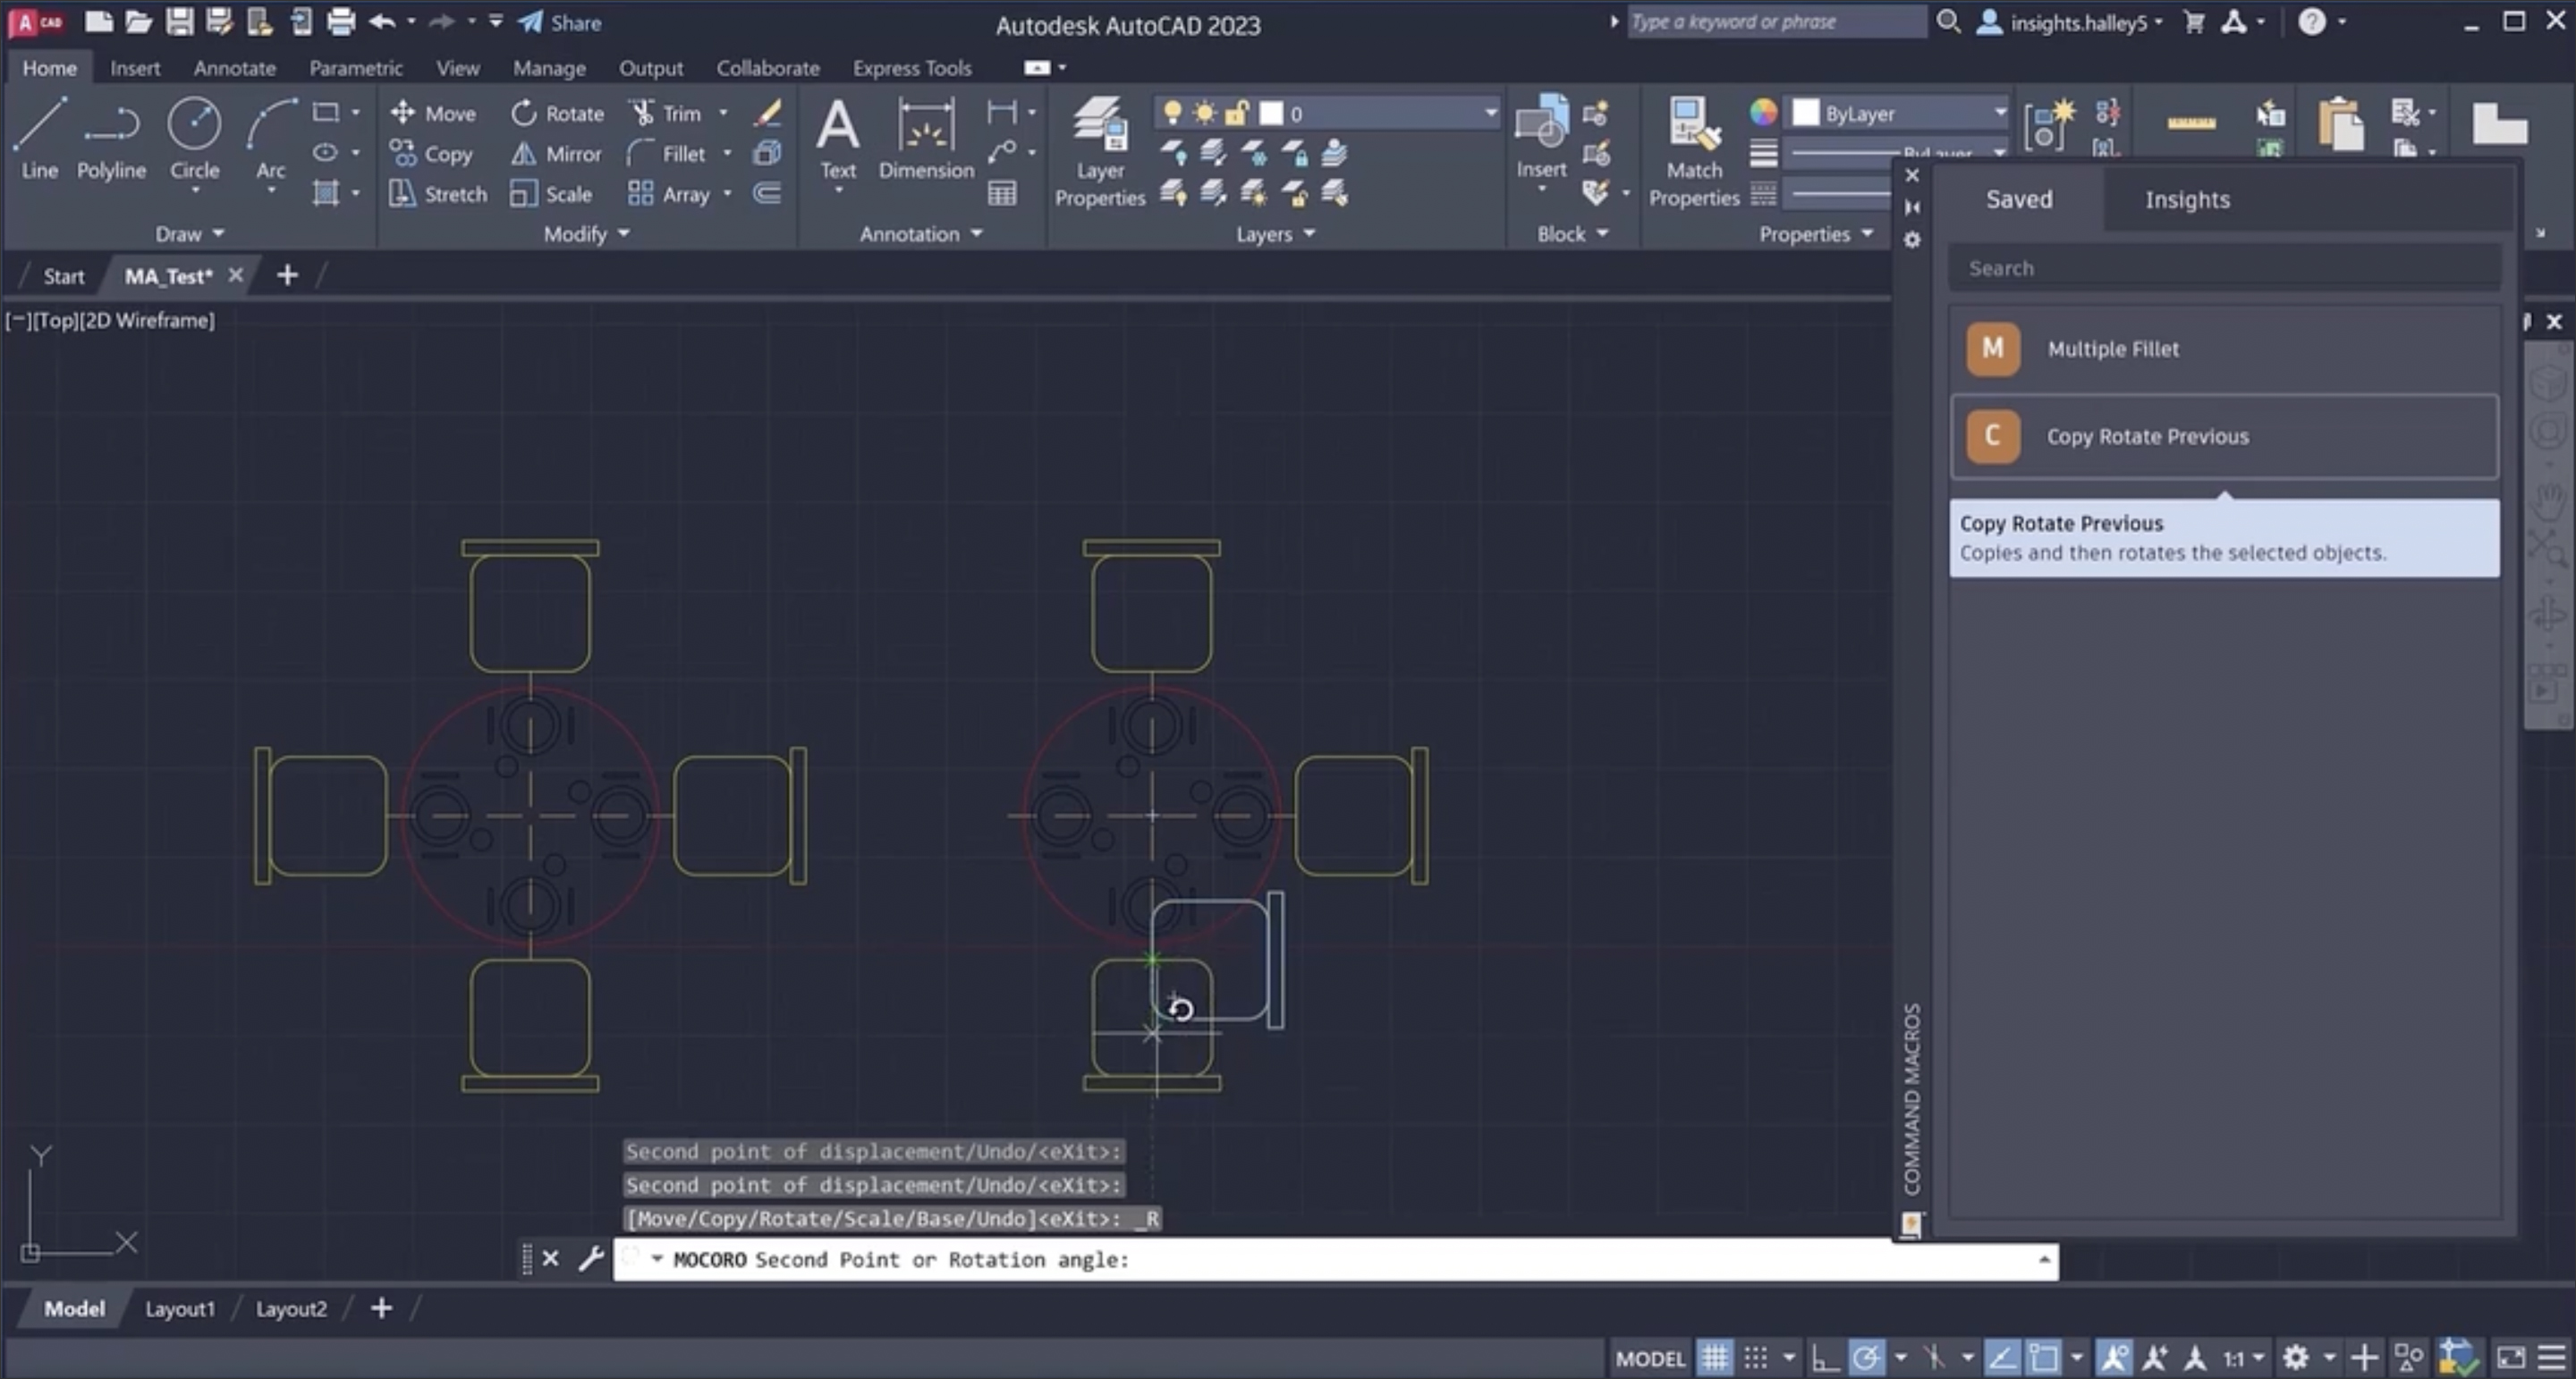The width and height of the screenshot is (2576, 1379).
Task: Click the object color wheel swatch
Action: point(1763,112)
